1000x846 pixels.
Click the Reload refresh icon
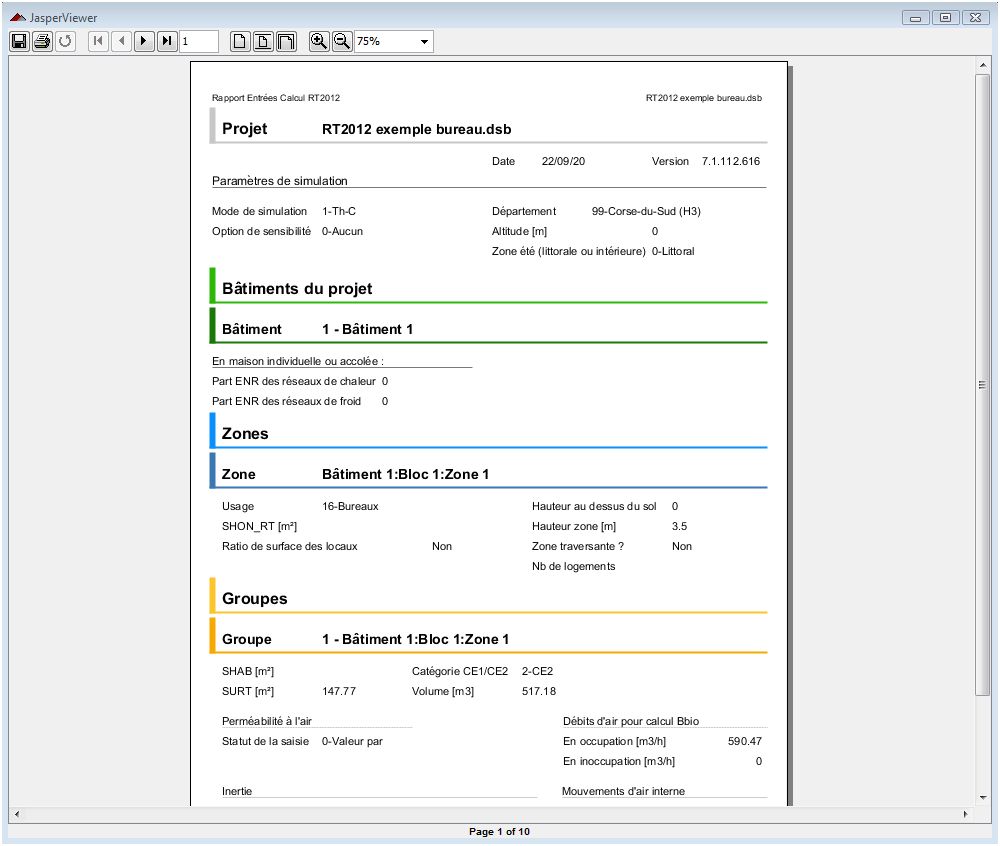click(65, 41)
